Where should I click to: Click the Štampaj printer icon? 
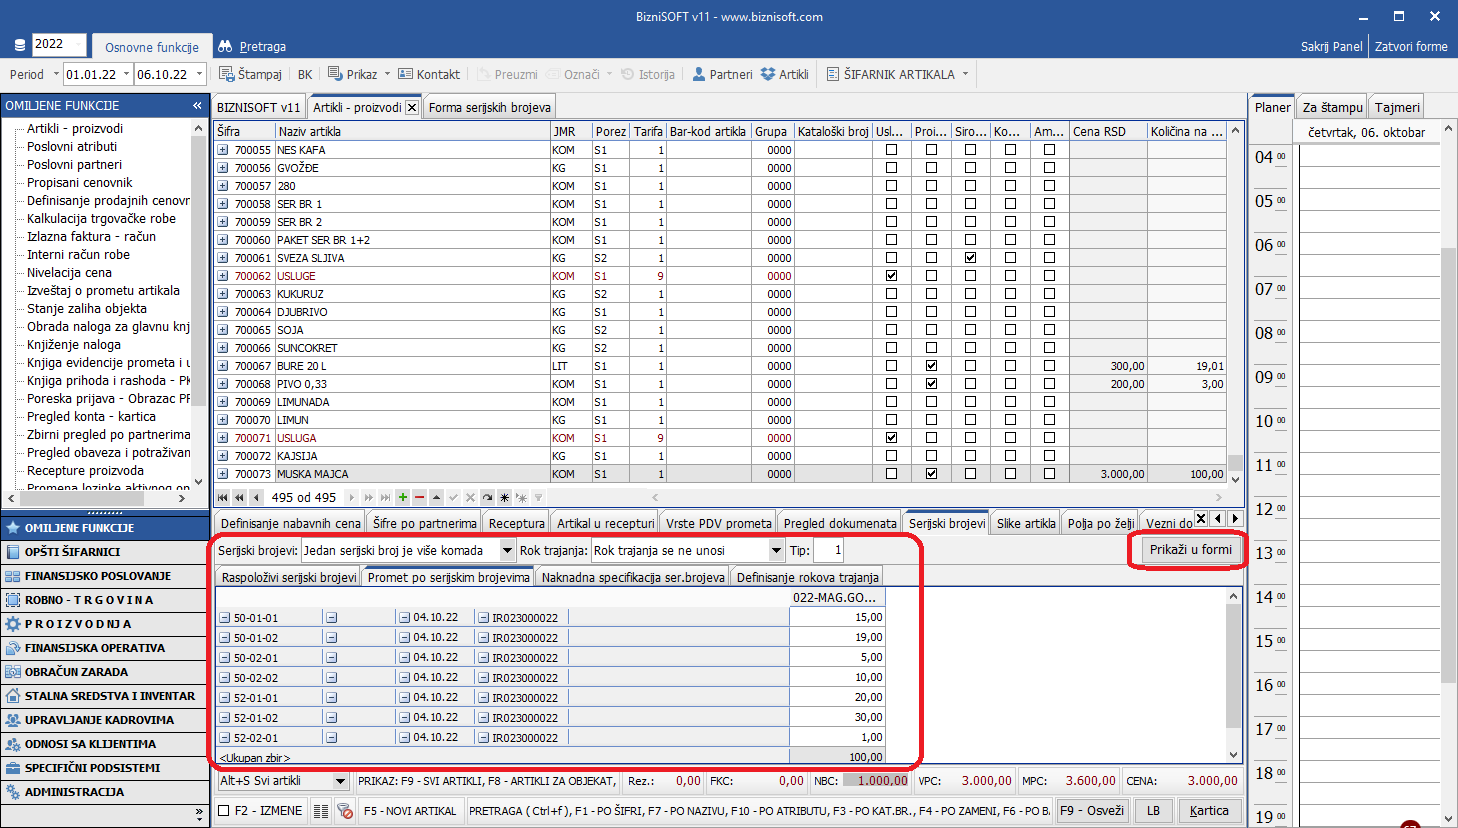(x=226, y=74)
